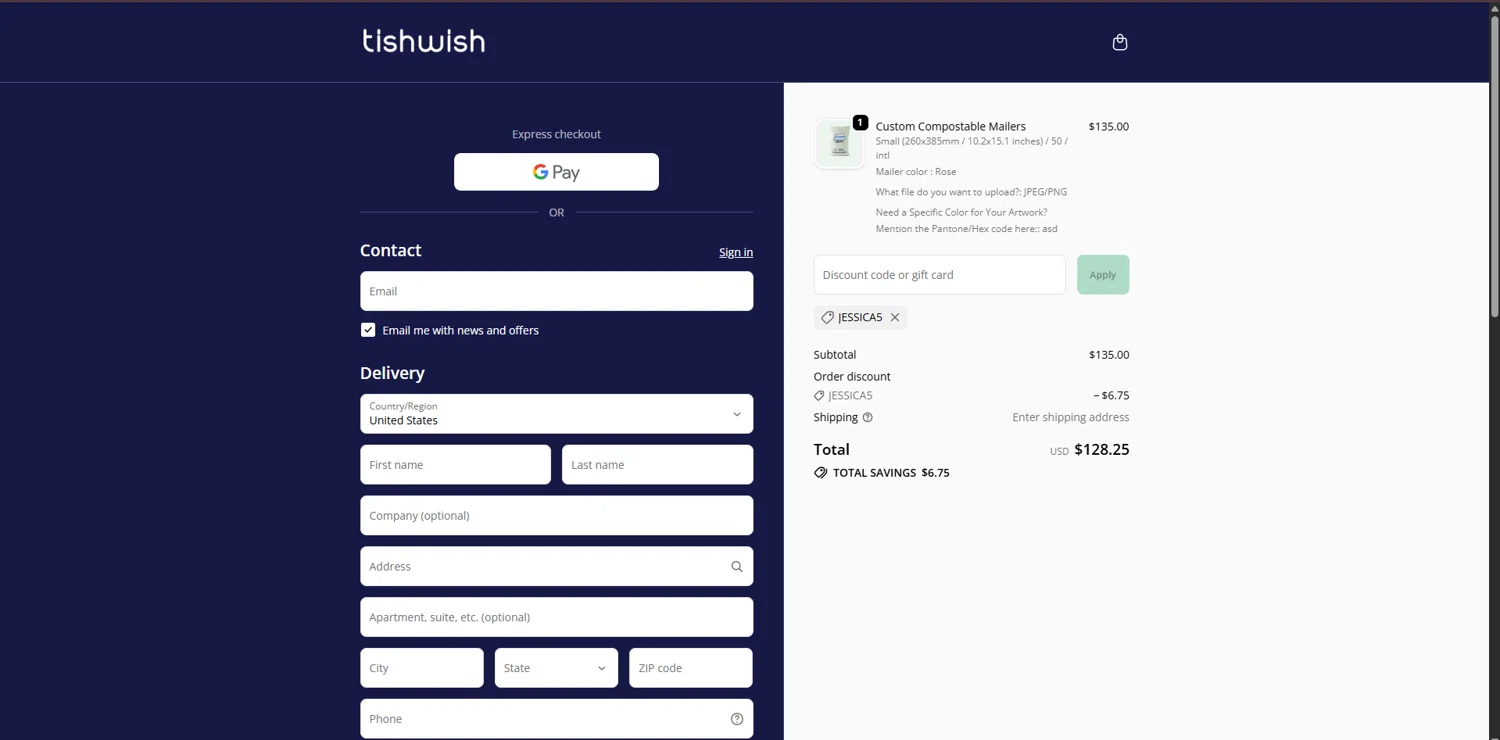Click the Custom Compostable Mailers thumbnail

pyautogui.click(x=839, y=143)
